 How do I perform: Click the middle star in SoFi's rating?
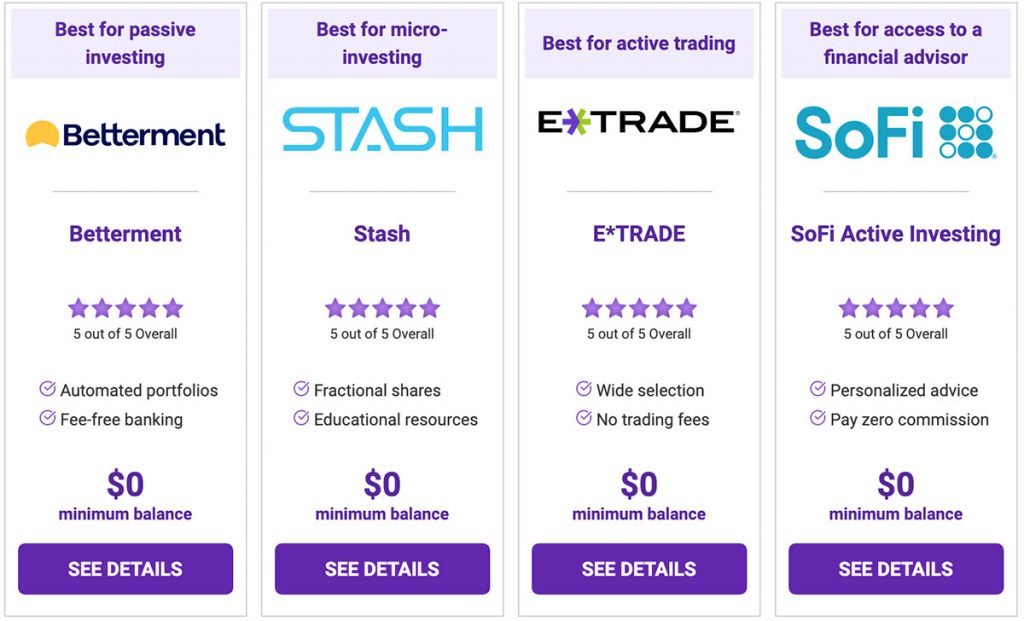click(x=895, y=308)
